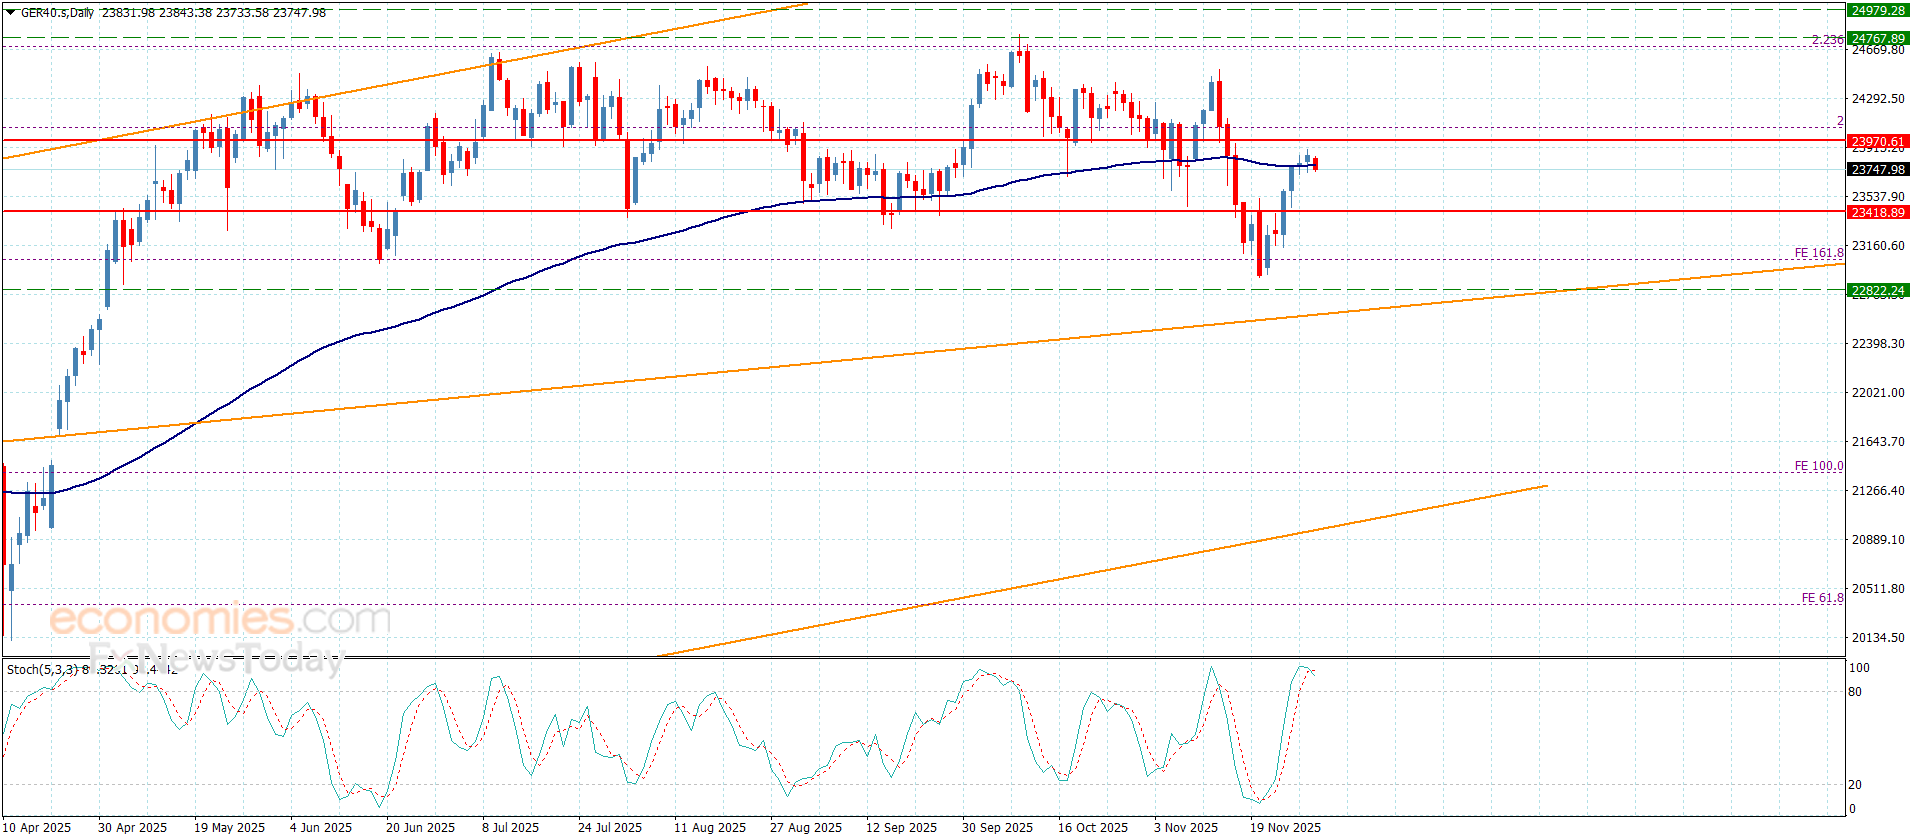1916x840 pixels.
Task: Click the stochastic 20 level label
Action: point(1855,785)
